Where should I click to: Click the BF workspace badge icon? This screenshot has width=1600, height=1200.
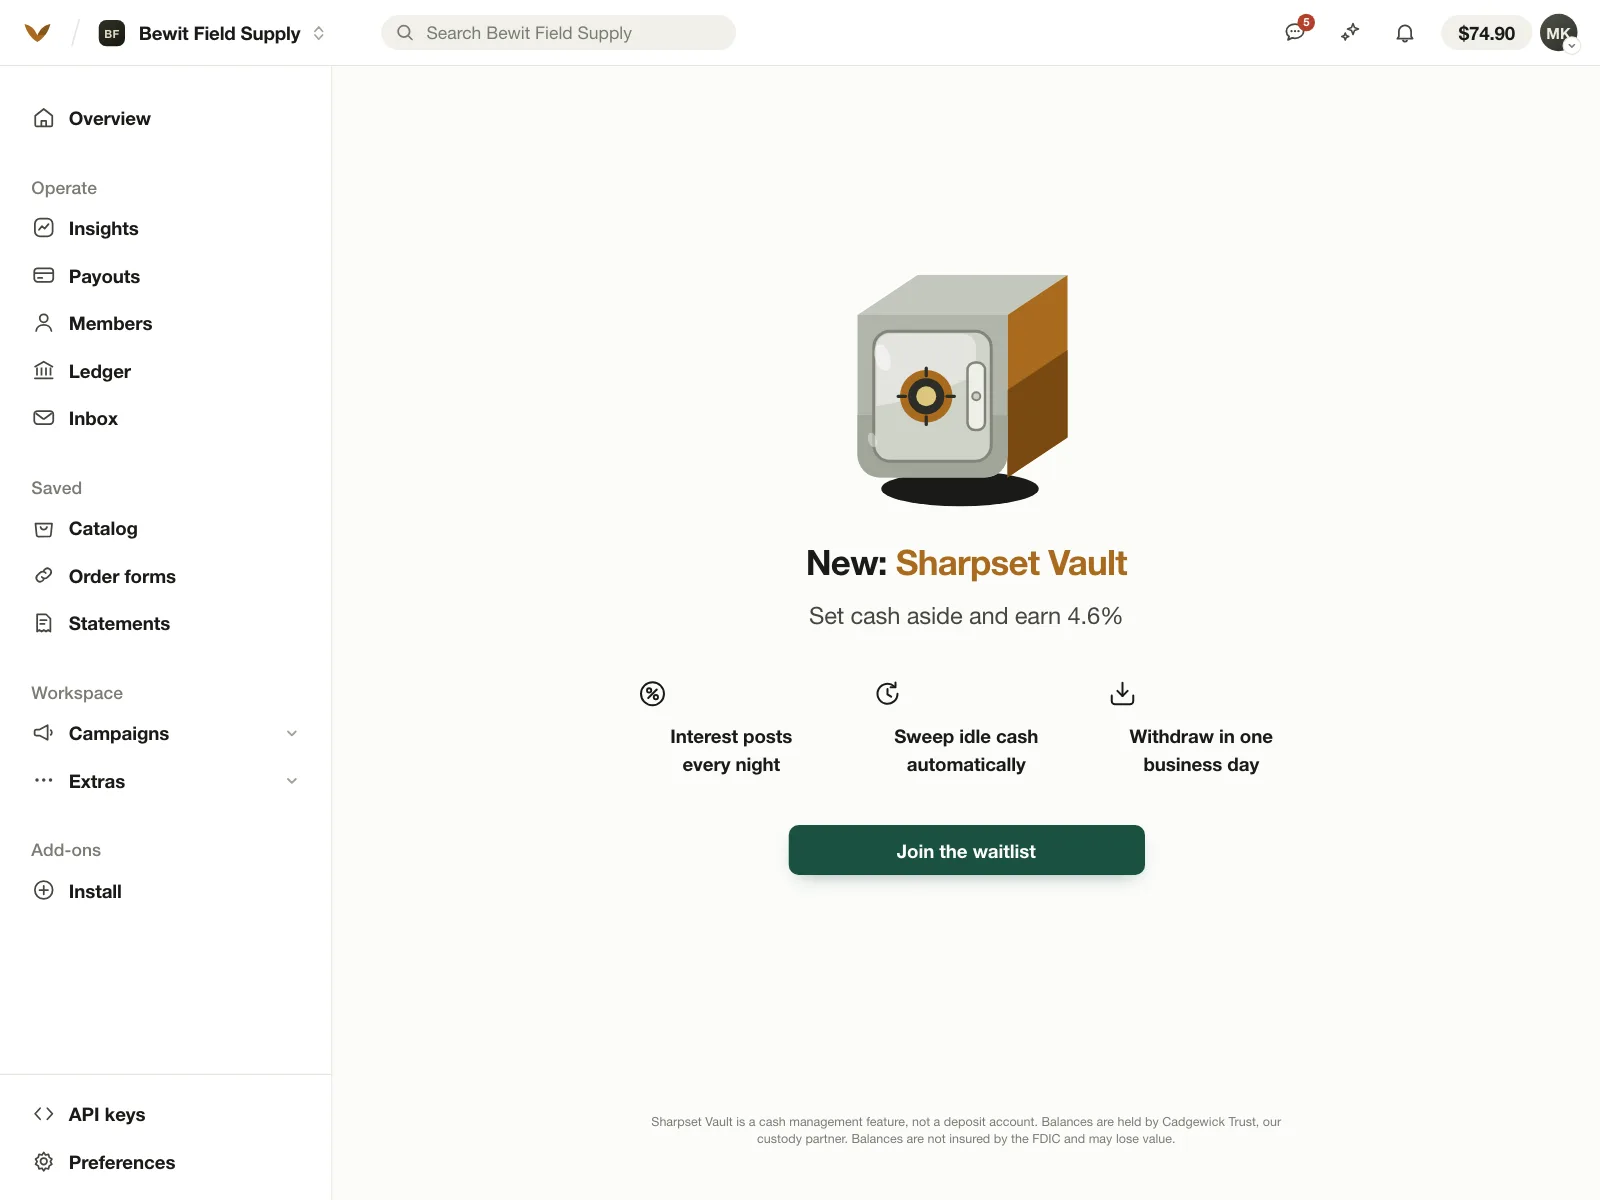112,33
